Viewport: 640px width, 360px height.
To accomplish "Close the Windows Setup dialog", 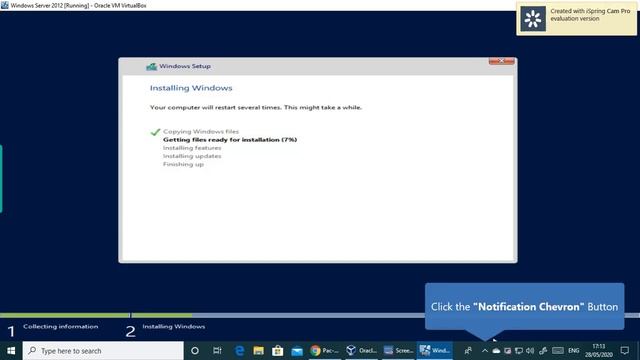I will coord(502,61).
